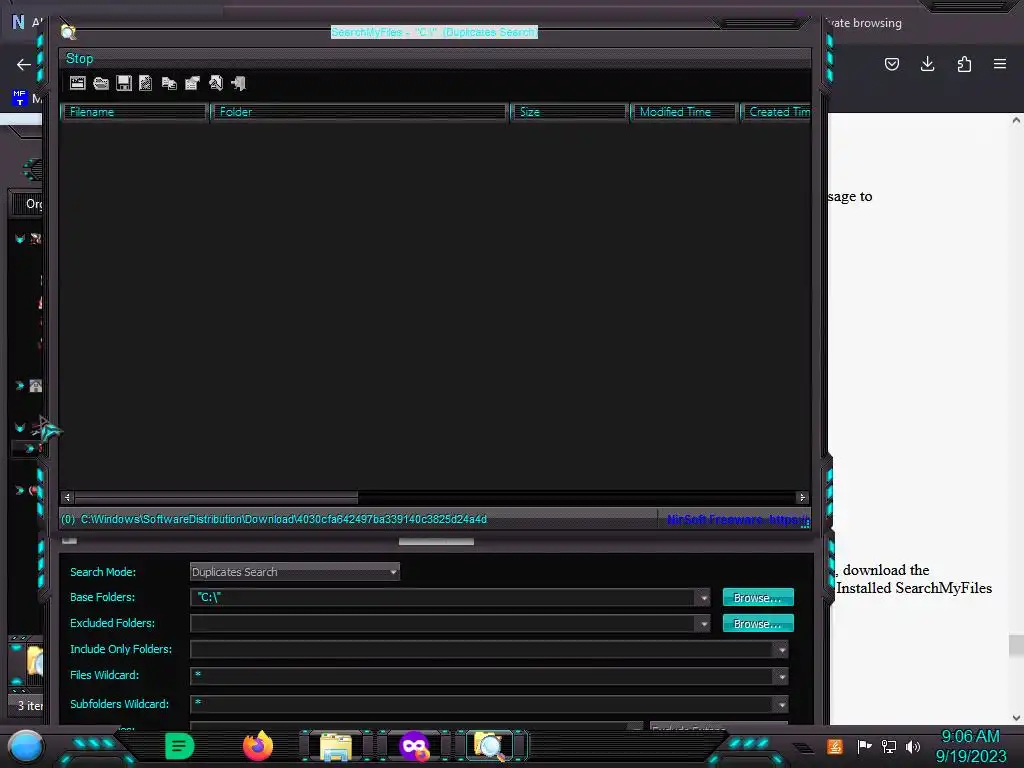Click Browse button for Excluded Folders
This screenshot has width=1024, height=768.
(758, 624)
